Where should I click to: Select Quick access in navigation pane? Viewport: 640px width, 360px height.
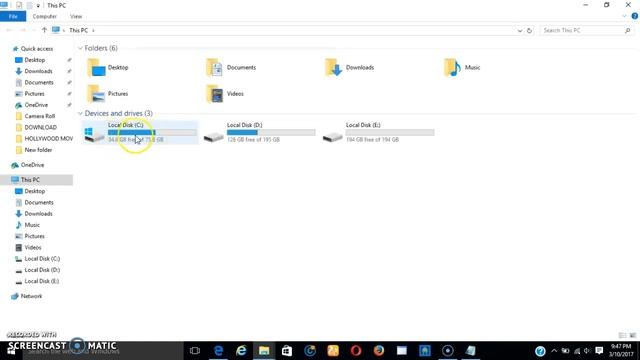coord(37,49)
